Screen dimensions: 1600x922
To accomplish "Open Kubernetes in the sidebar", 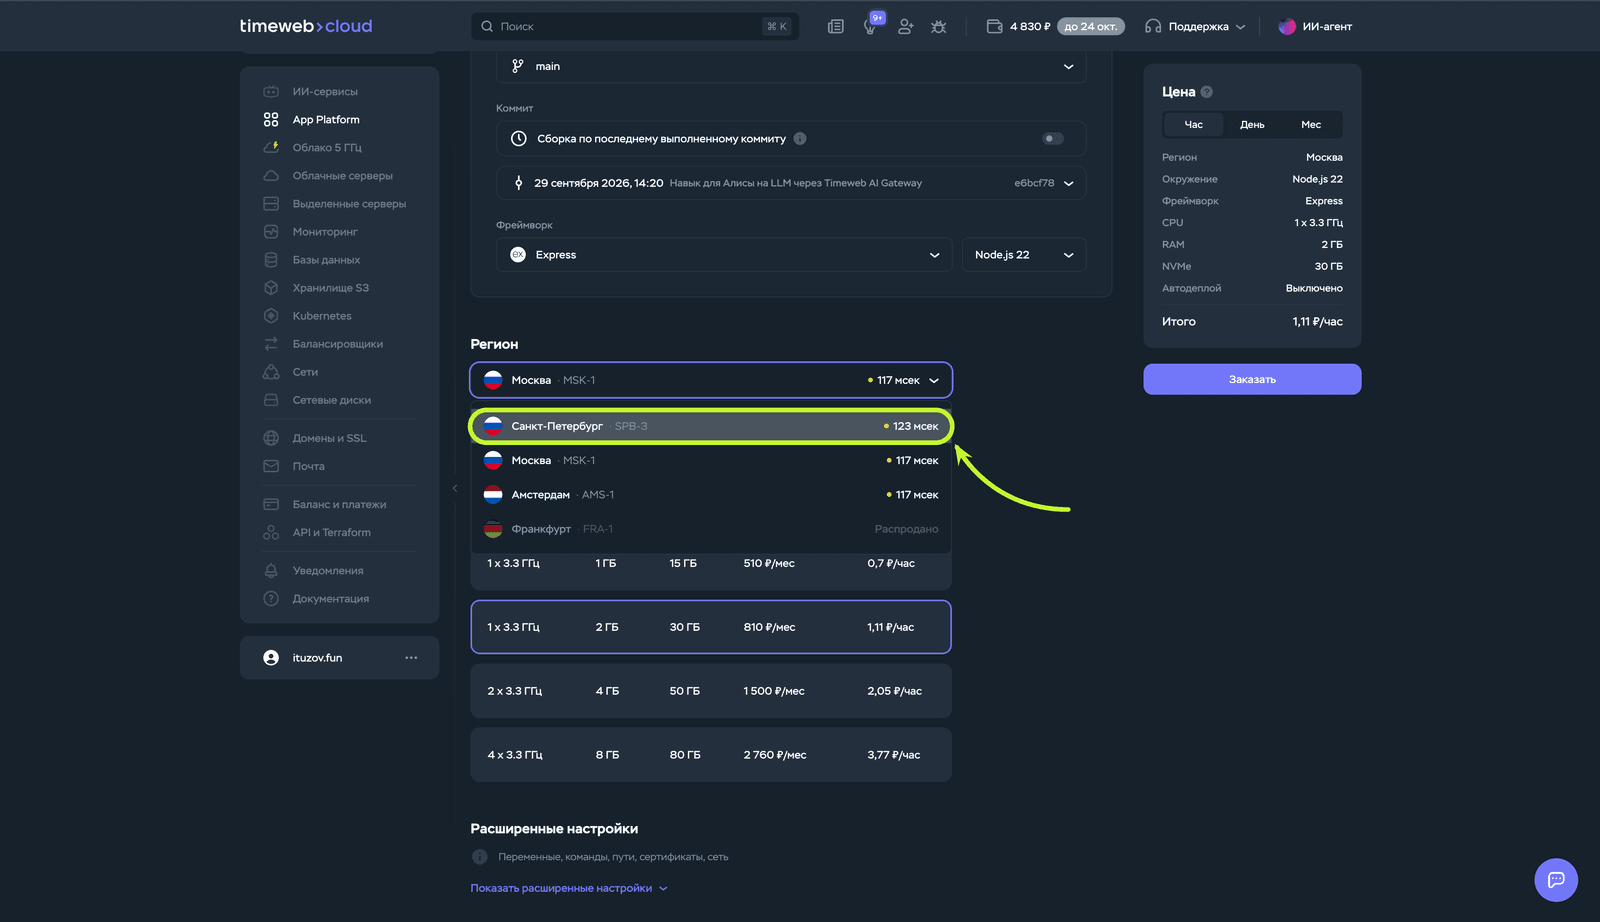I will [x=322, y=316].
